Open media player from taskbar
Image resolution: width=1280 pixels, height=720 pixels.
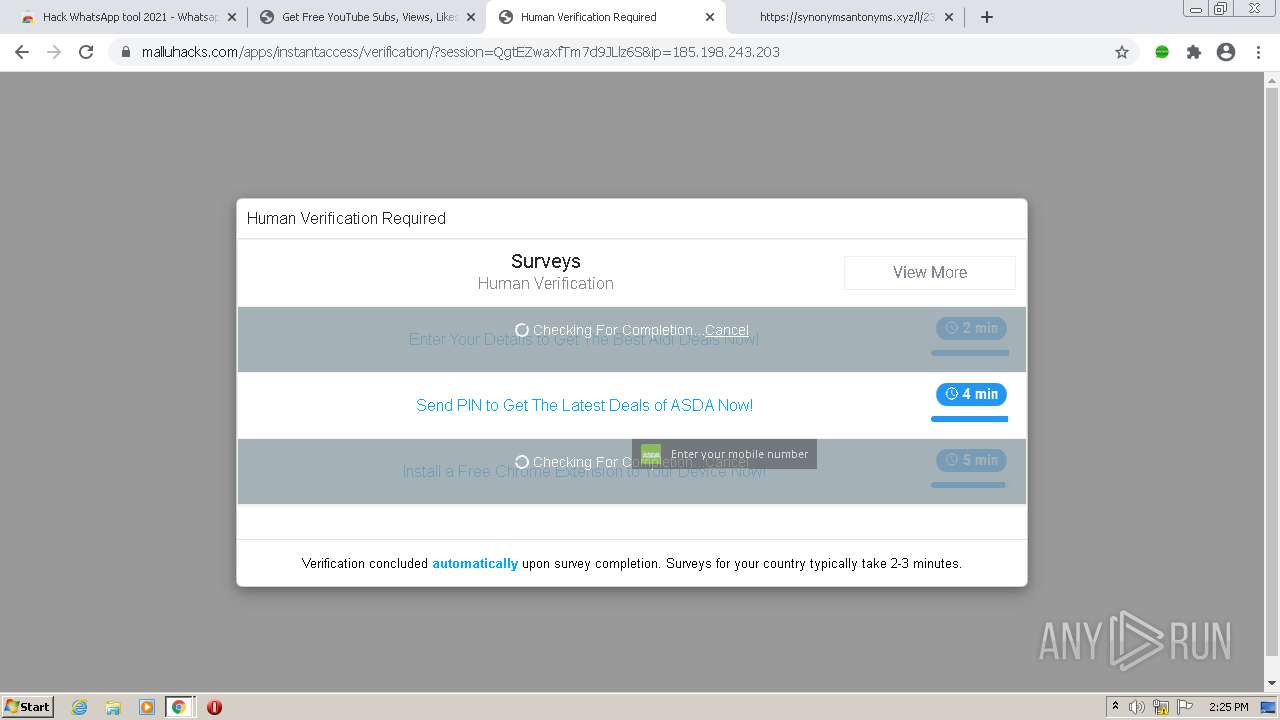146,707
